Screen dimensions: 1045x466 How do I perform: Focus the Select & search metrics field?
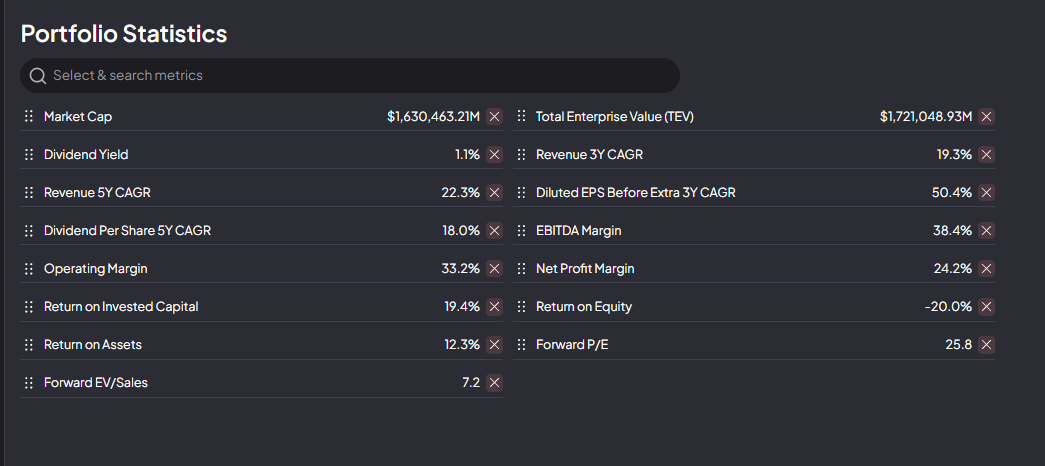(350, 76)
